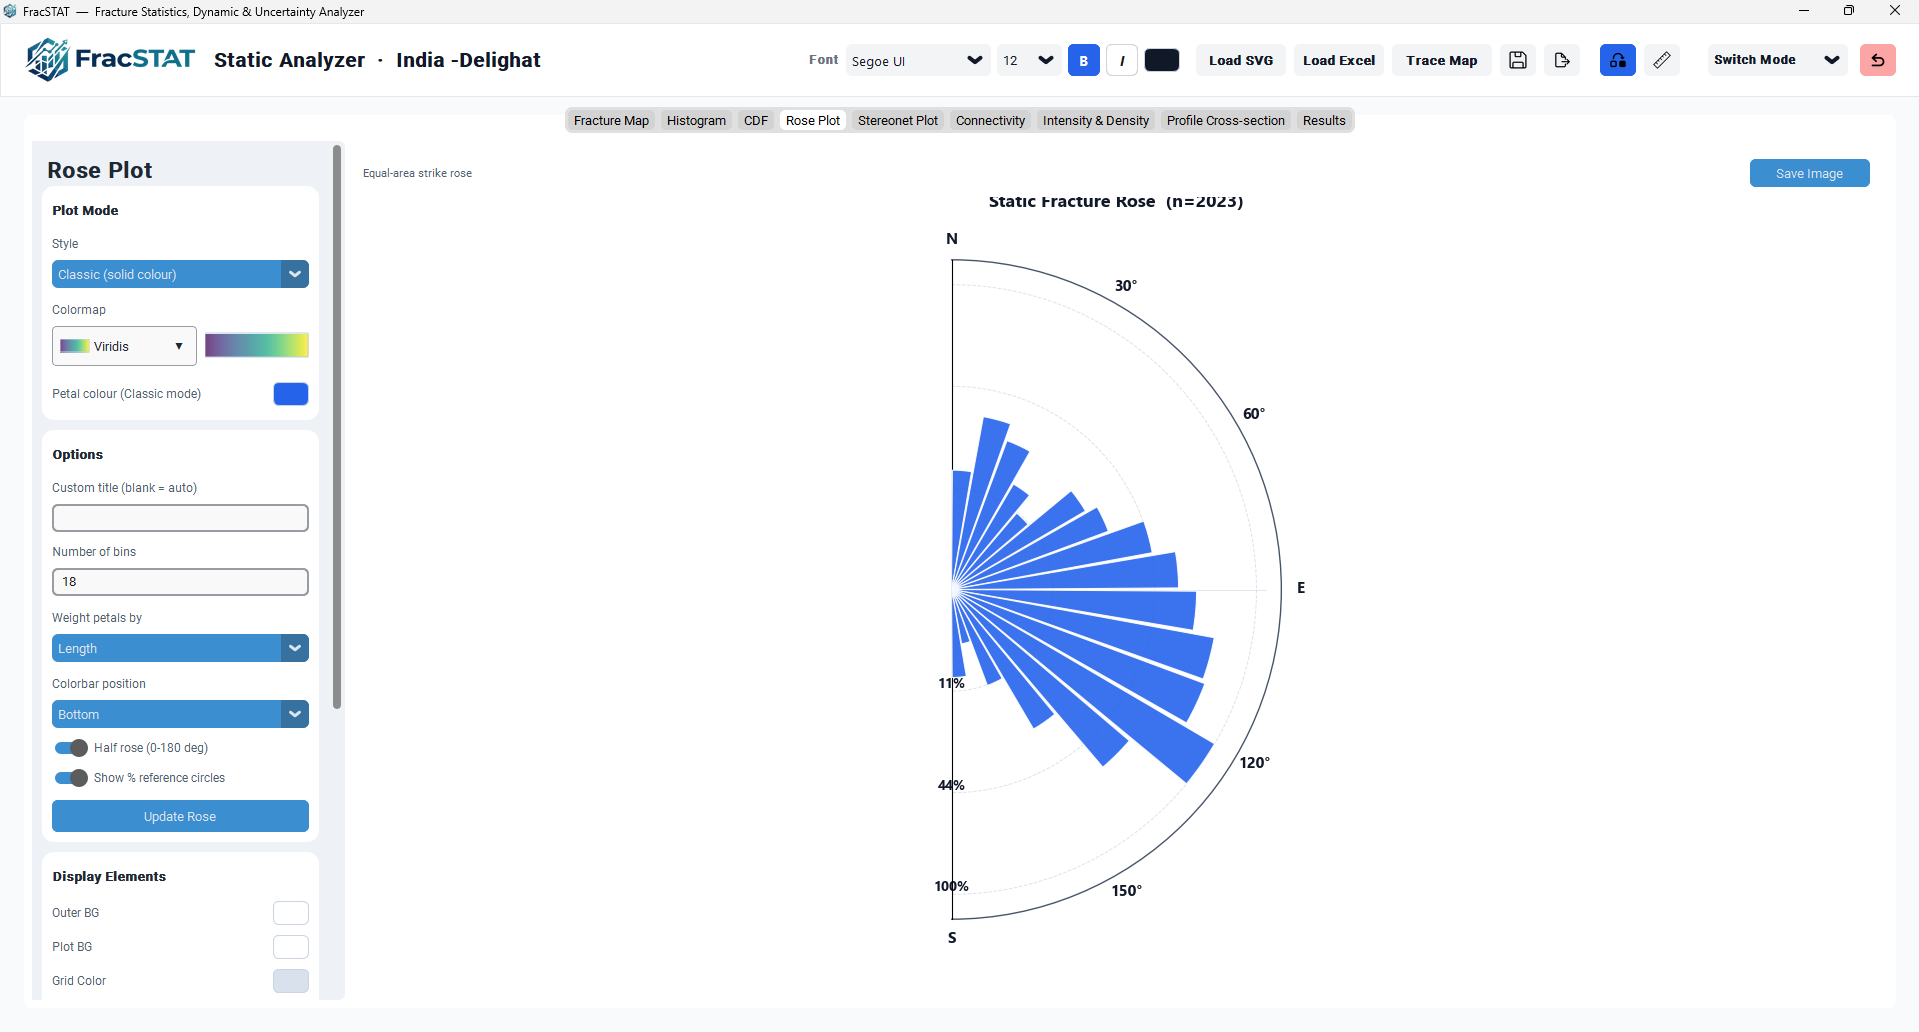The height and width of the screenshot is (1032, 1919).
Task: Open the Switch Mode dropdown
Action: point(1777,60)
